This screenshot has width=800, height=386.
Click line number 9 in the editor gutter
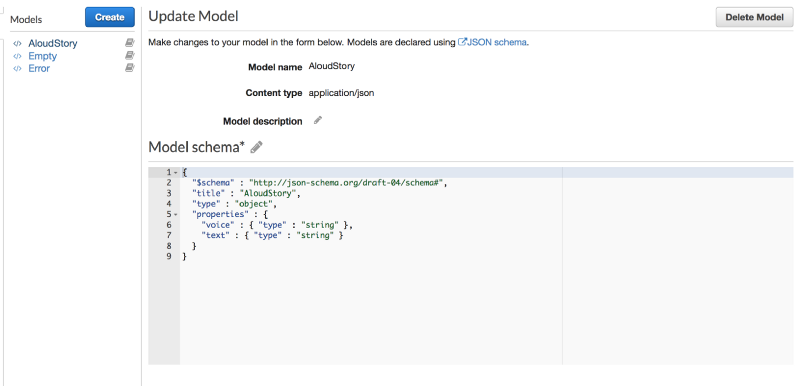[169, 256]
